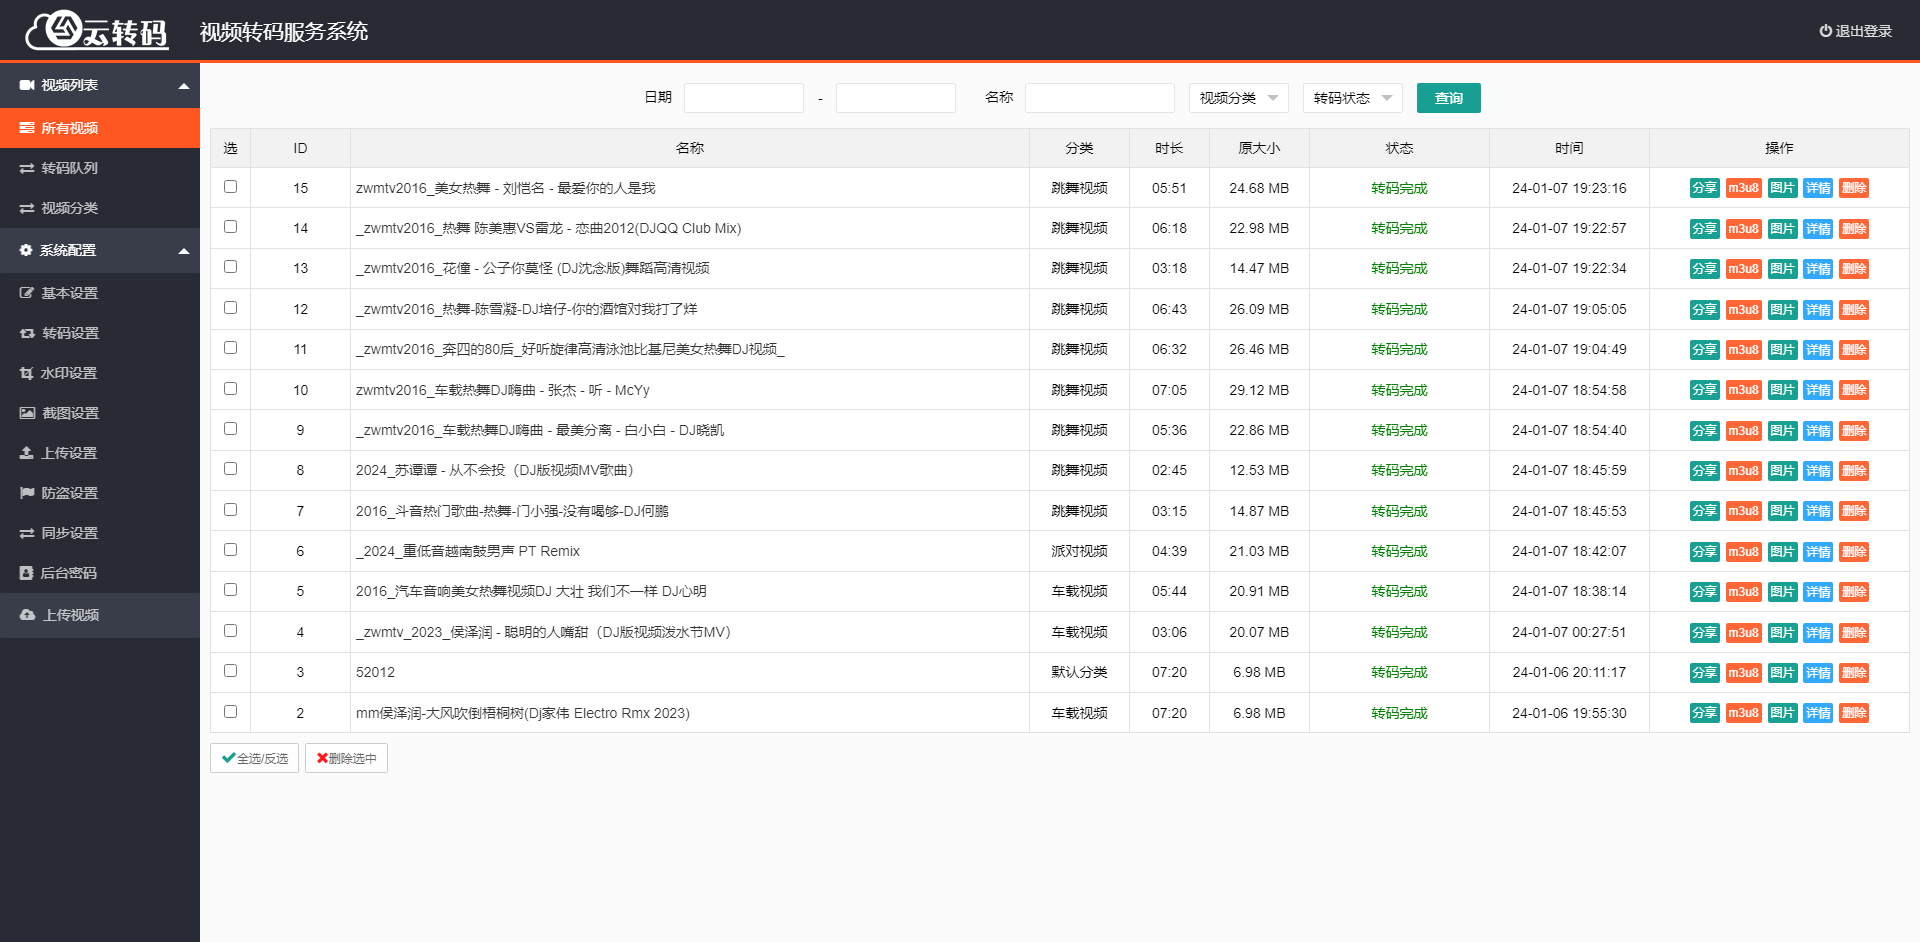Viewport: 1920px width, 942px height.
Task: Click the edit icon beside 基本设置
Action: [x=27, y=293]
